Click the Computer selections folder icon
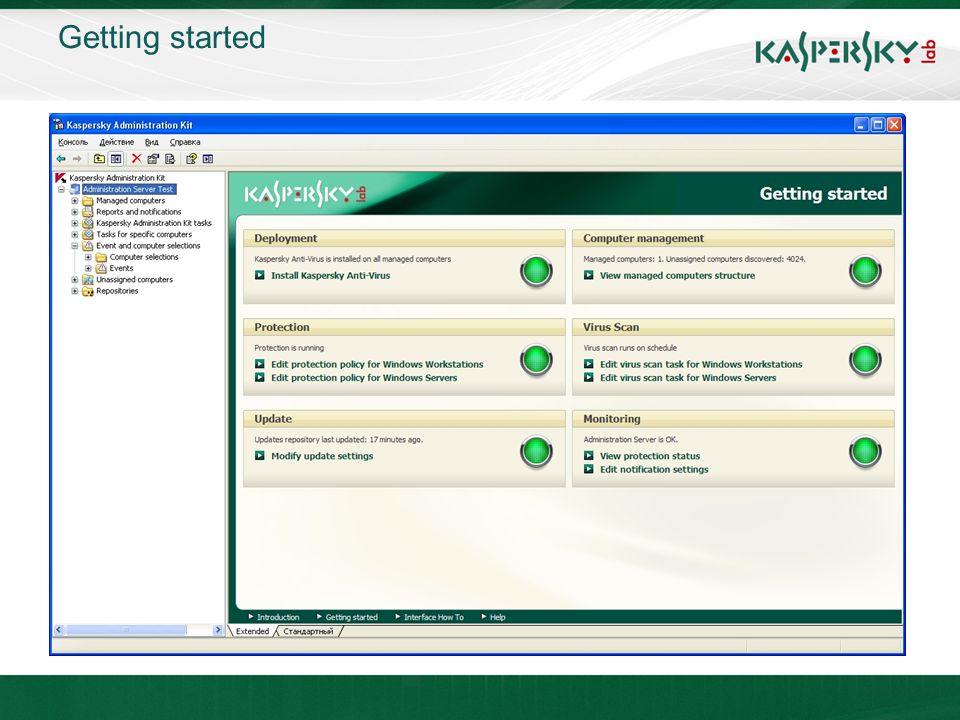Image resolution: width=960 pixels, height=720 pixels. point(101,257)
